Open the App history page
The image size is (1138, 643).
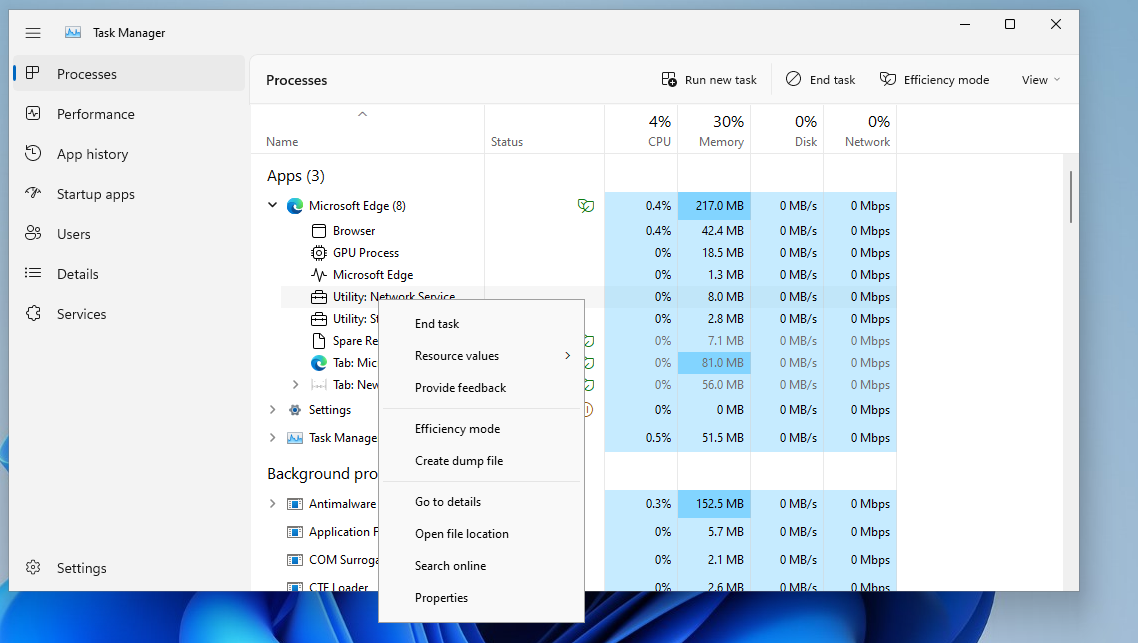pyautogui.click(x=129, y=154)
